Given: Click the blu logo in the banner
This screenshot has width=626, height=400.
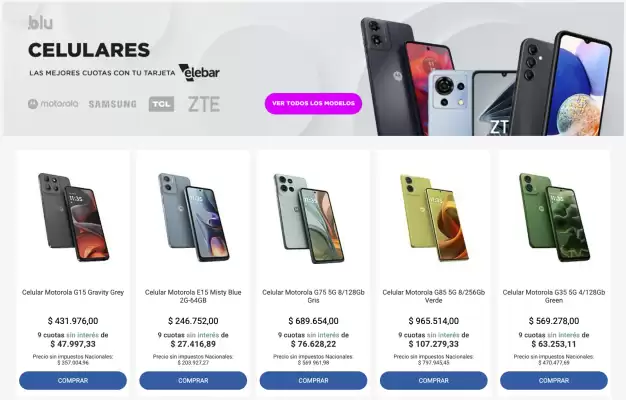Looking at the screenshot, I should click(40, 23).
